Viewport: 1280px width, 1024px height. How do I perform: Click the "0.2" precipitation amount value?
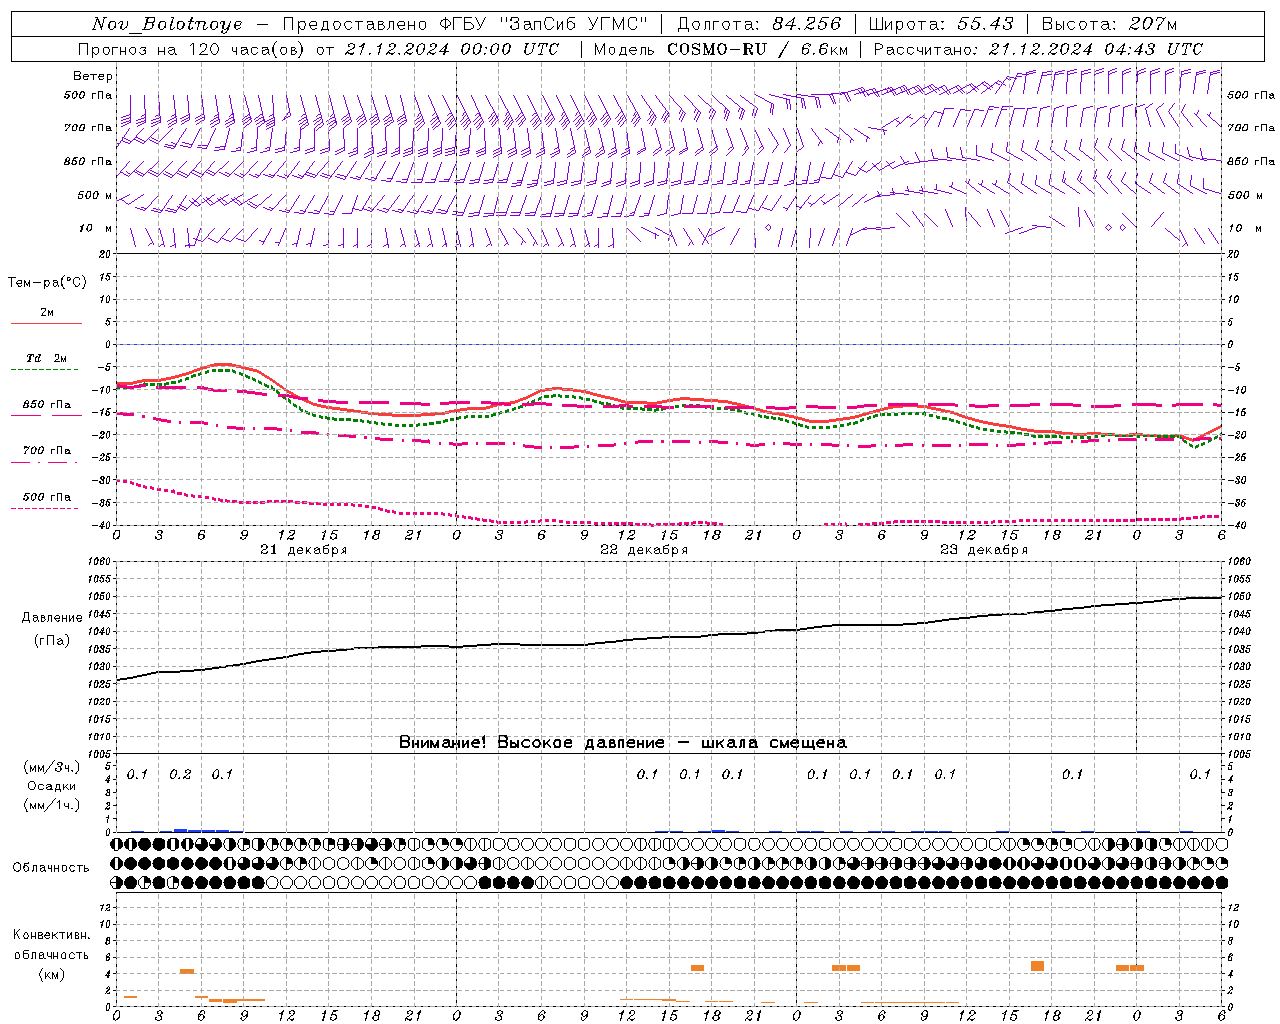point(180,774)
